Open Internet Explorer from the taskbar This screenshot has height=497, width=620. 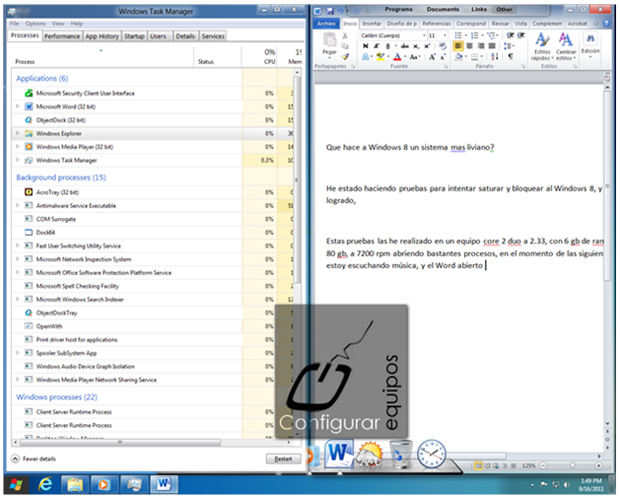pos(45,484)
